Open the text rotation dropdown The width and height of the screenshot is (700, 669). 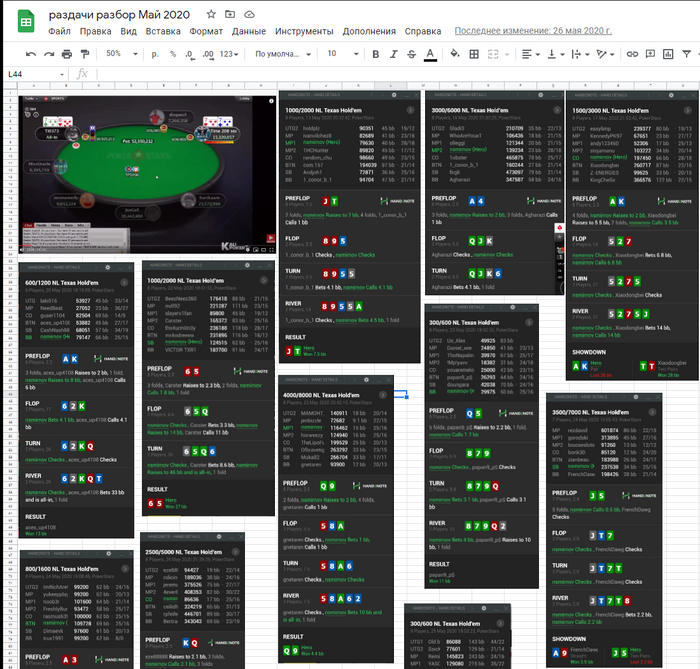coord(605,54)
